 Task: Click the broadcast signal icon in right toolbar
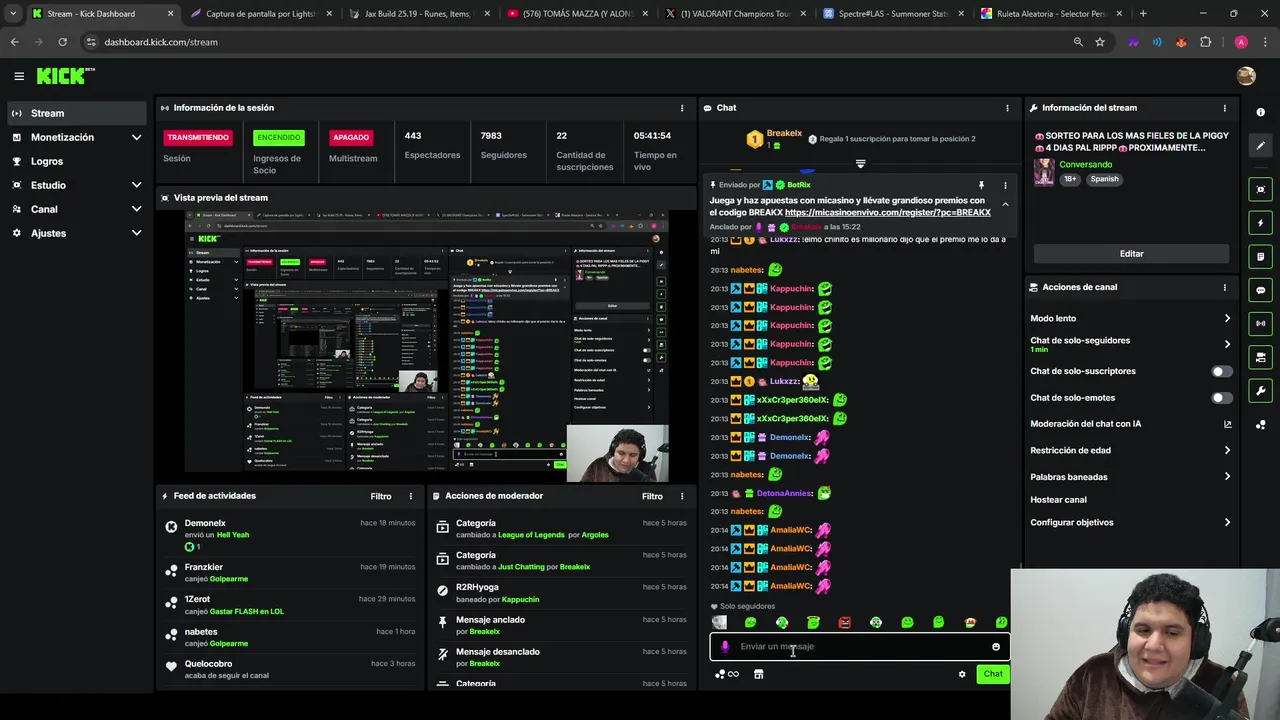(1260, 323)
